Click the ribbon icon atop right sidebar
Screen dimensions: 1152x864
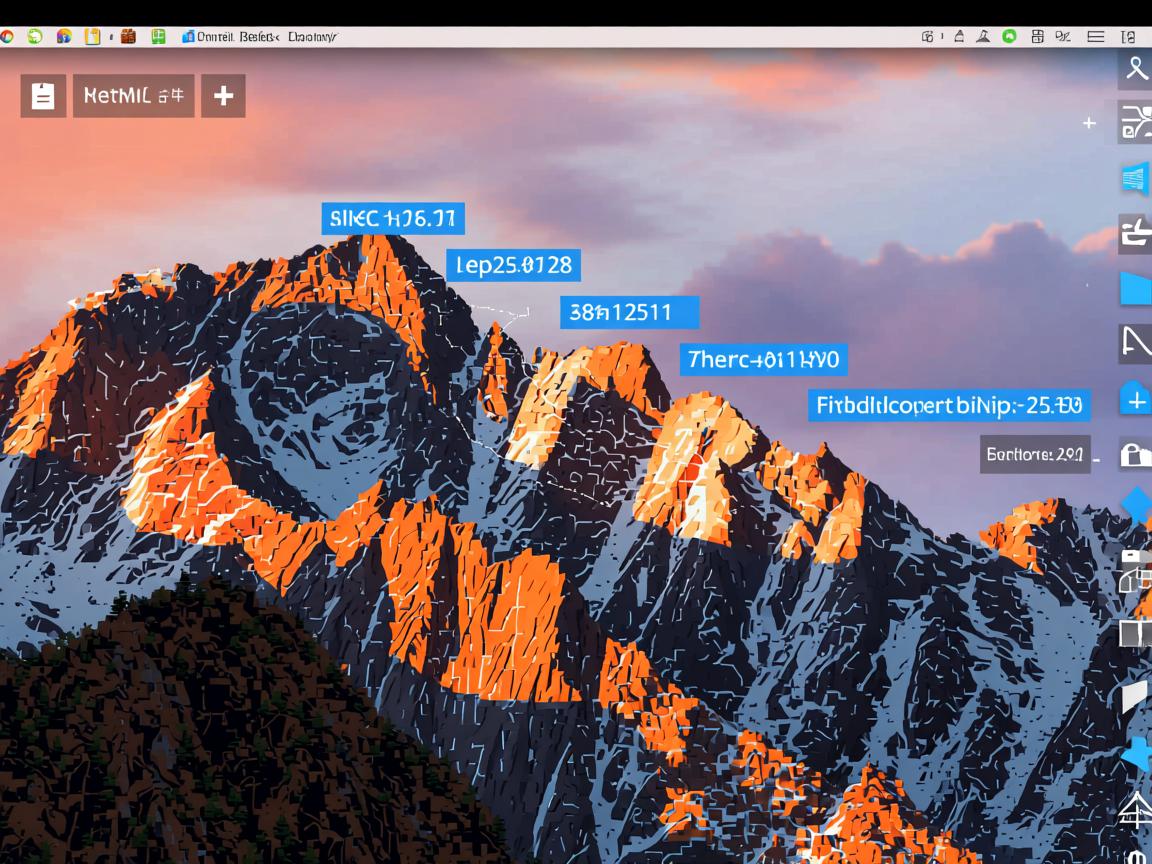click(x=1136, y=69)
